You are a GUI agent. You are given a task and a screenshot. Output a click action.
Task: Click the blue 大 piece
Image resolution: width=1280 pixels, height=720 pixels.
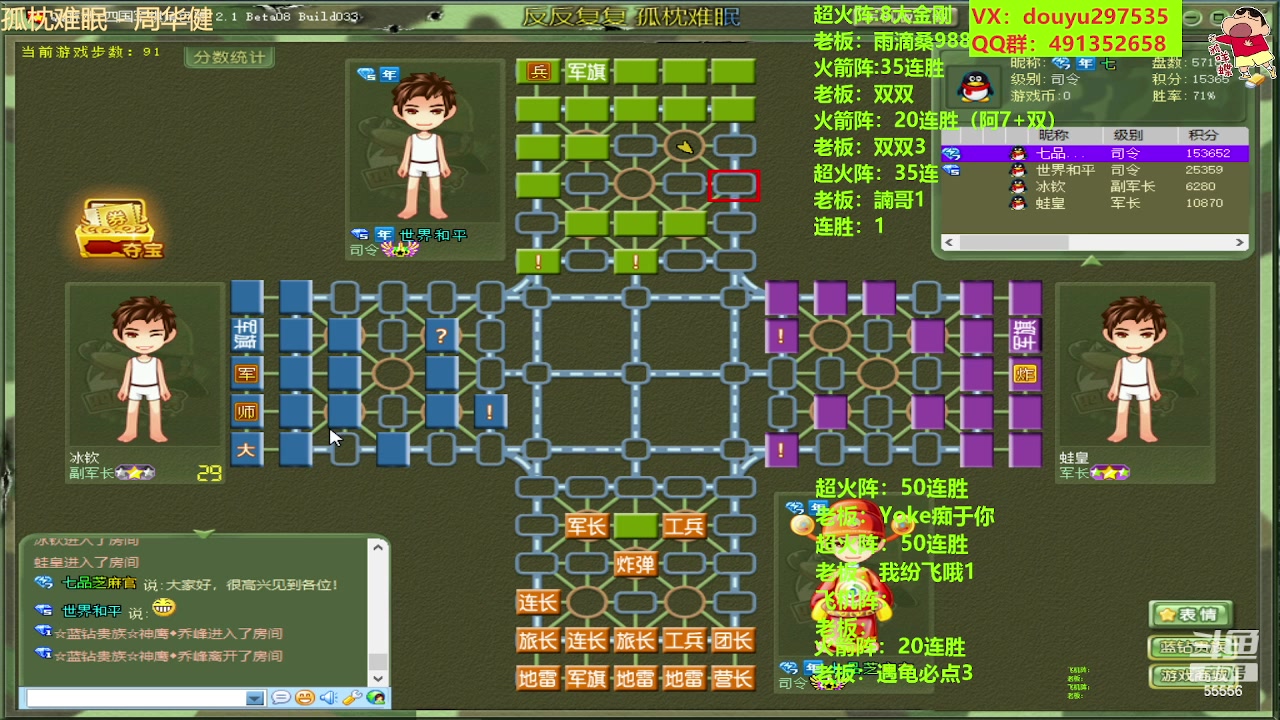click(246, 449)
